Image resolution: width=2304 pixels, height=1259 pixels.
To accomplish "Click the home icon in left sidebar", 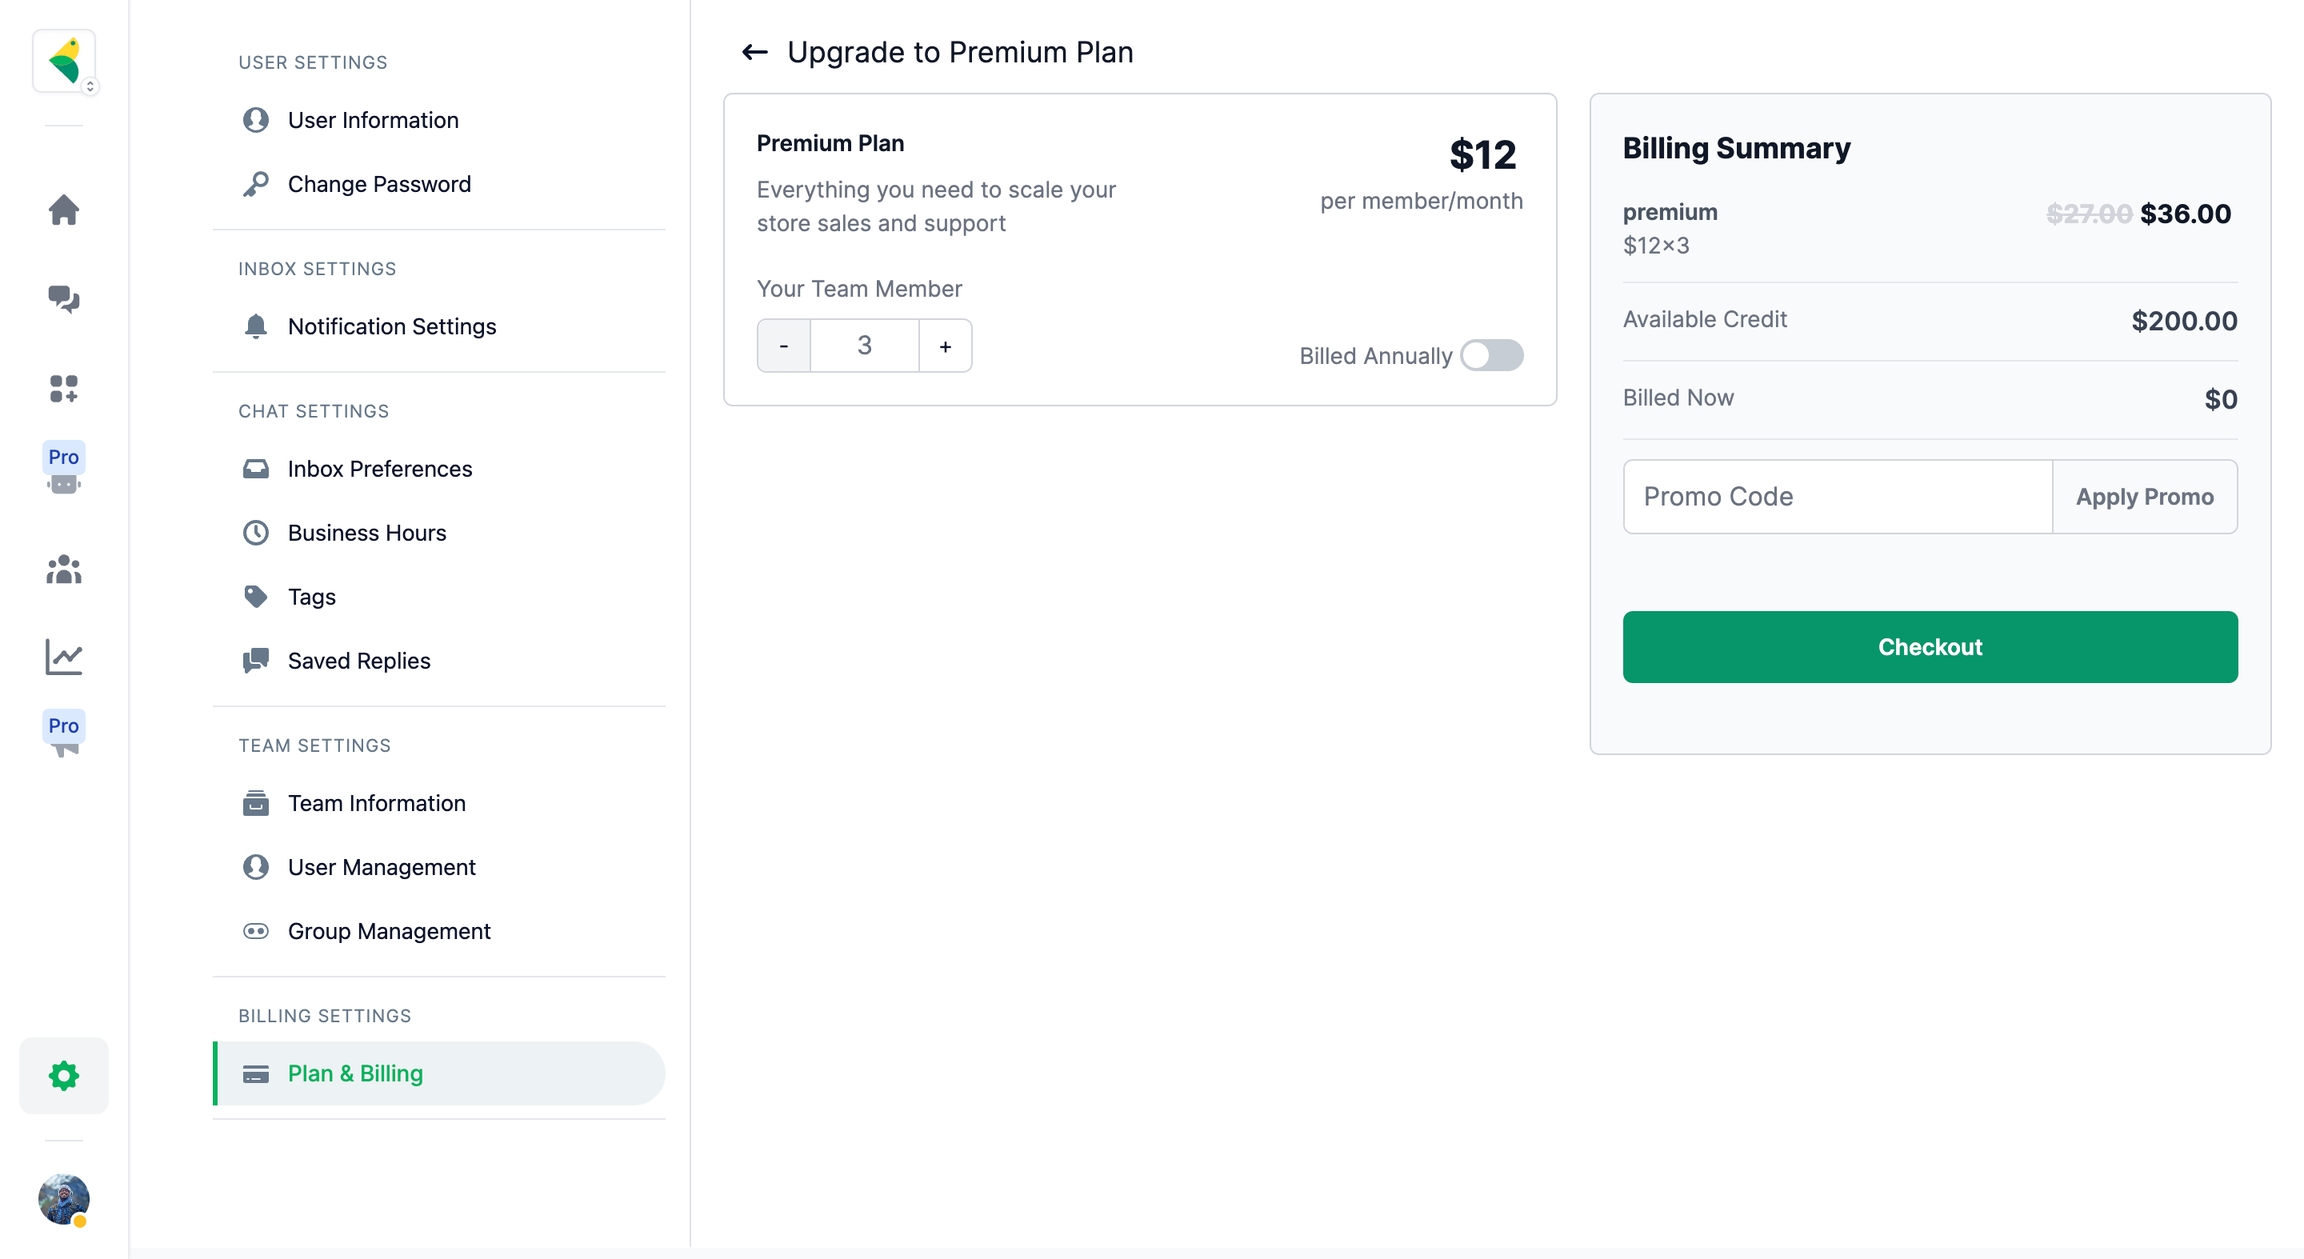I will pos(64,210).
